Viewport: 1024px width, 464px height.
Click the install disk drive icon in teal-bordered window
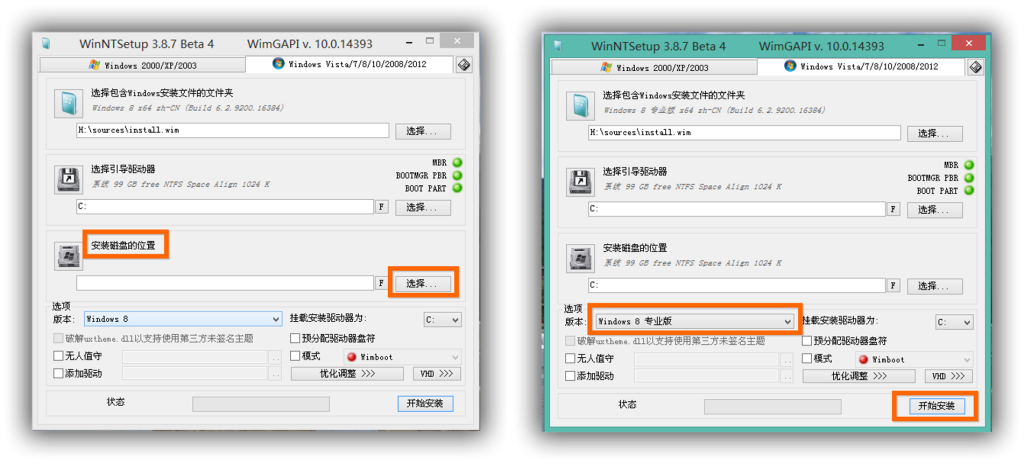click(x=579, y=258)
